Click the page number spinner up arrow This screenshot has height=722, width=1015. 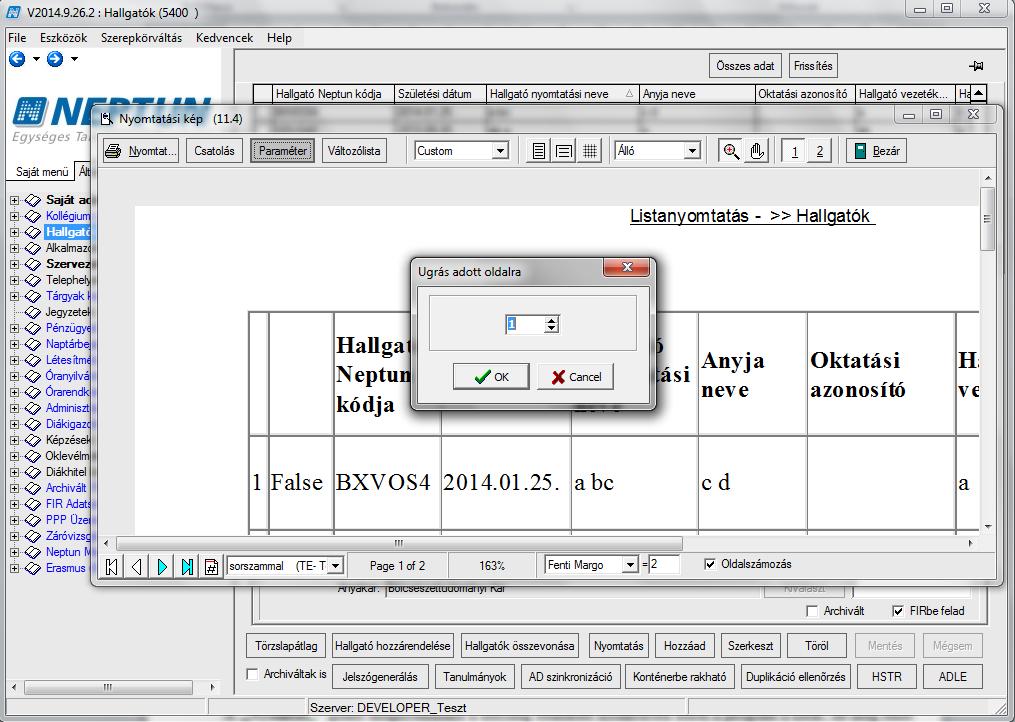tap(552, 320)
